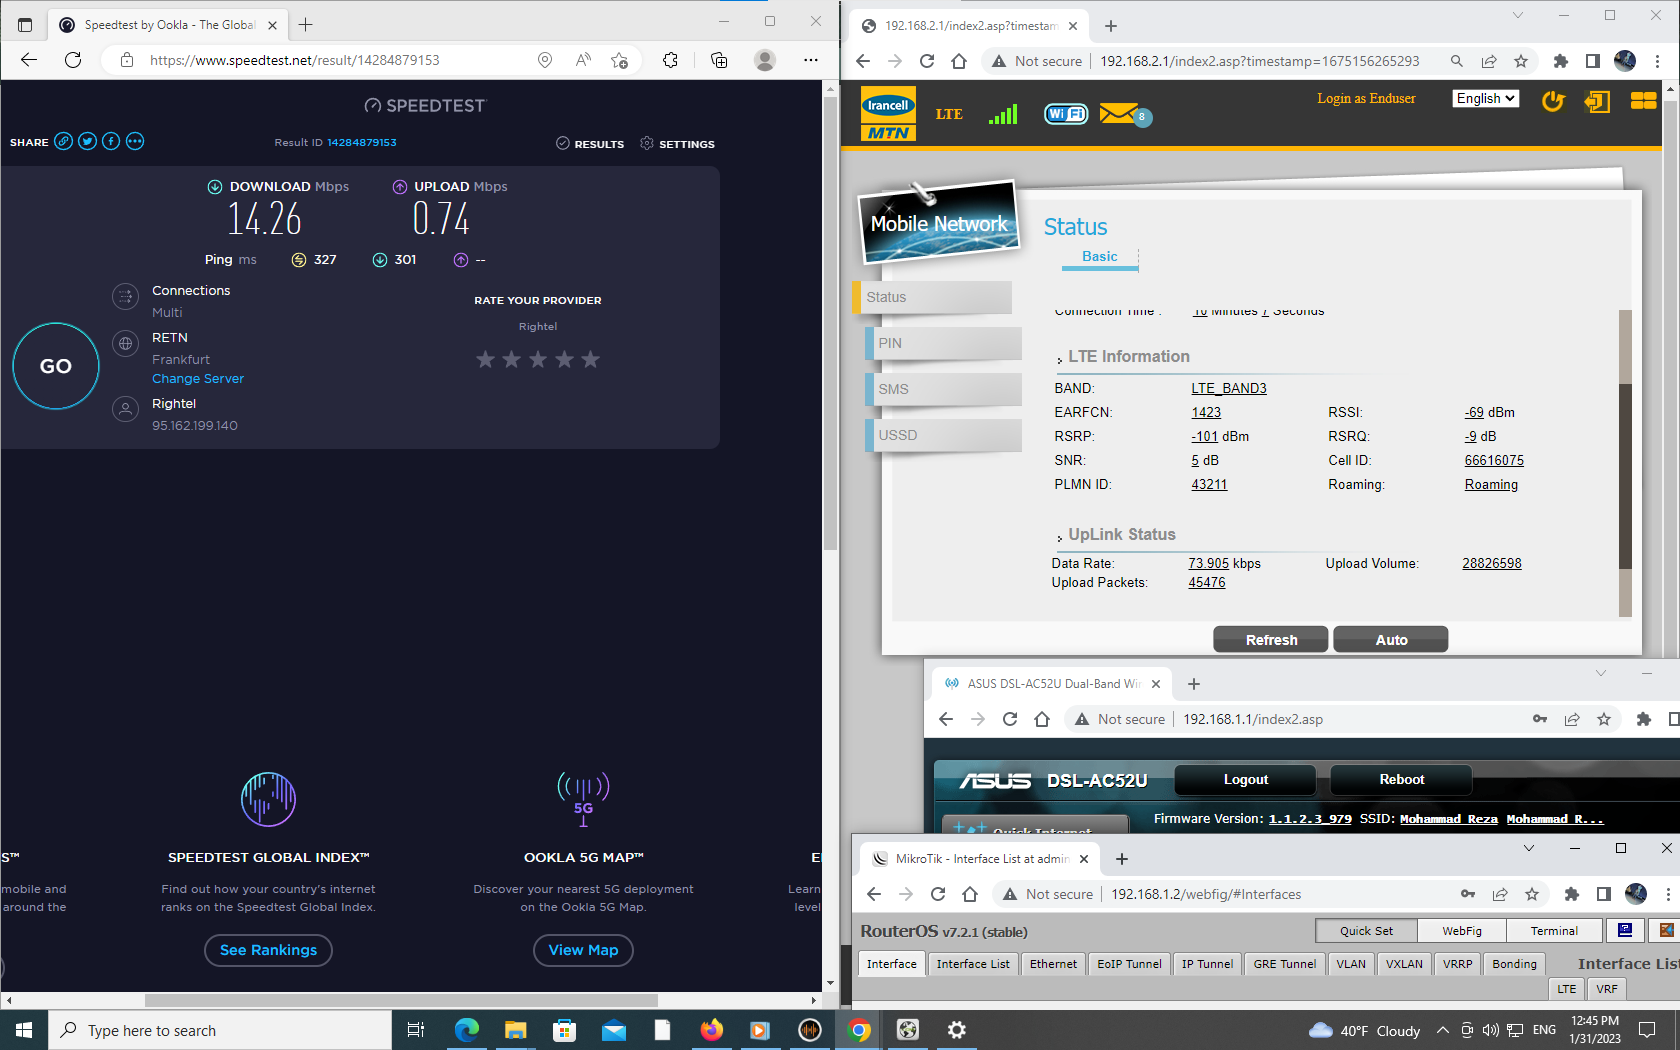Open Windows Settings gear in taskbar

957,1030
